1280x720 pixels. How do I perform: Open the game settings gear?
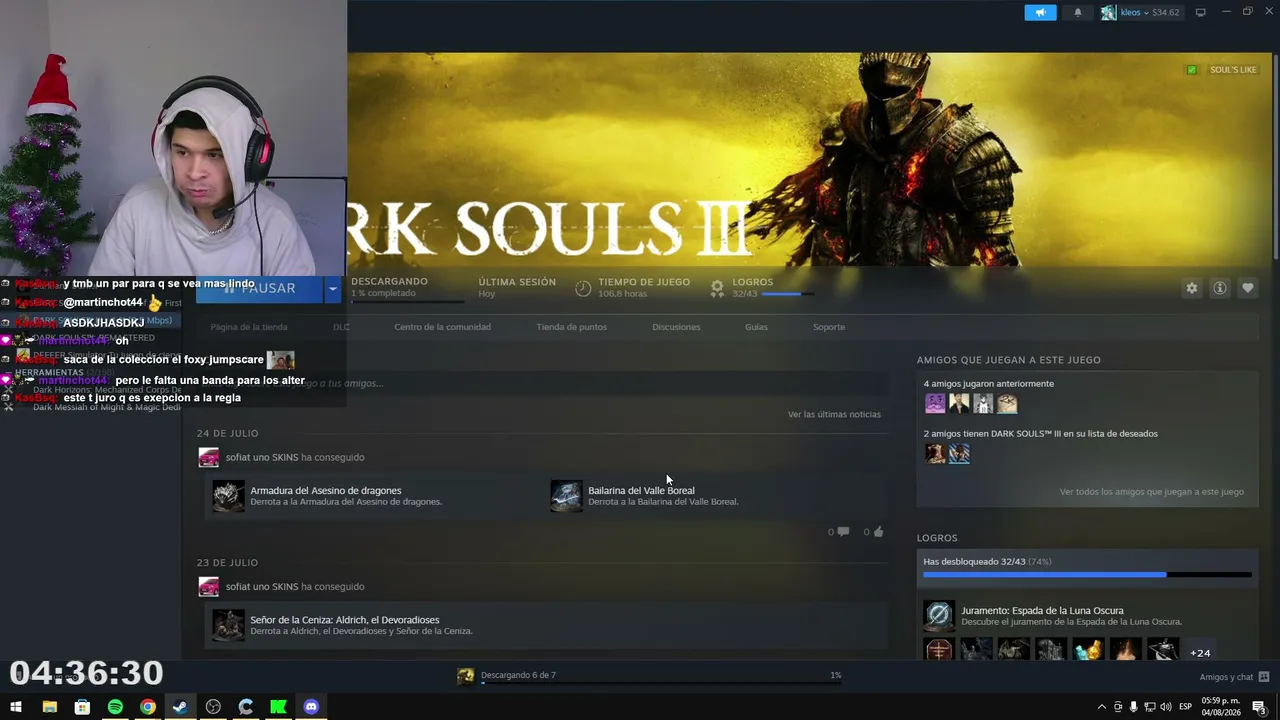point(1191,288)
